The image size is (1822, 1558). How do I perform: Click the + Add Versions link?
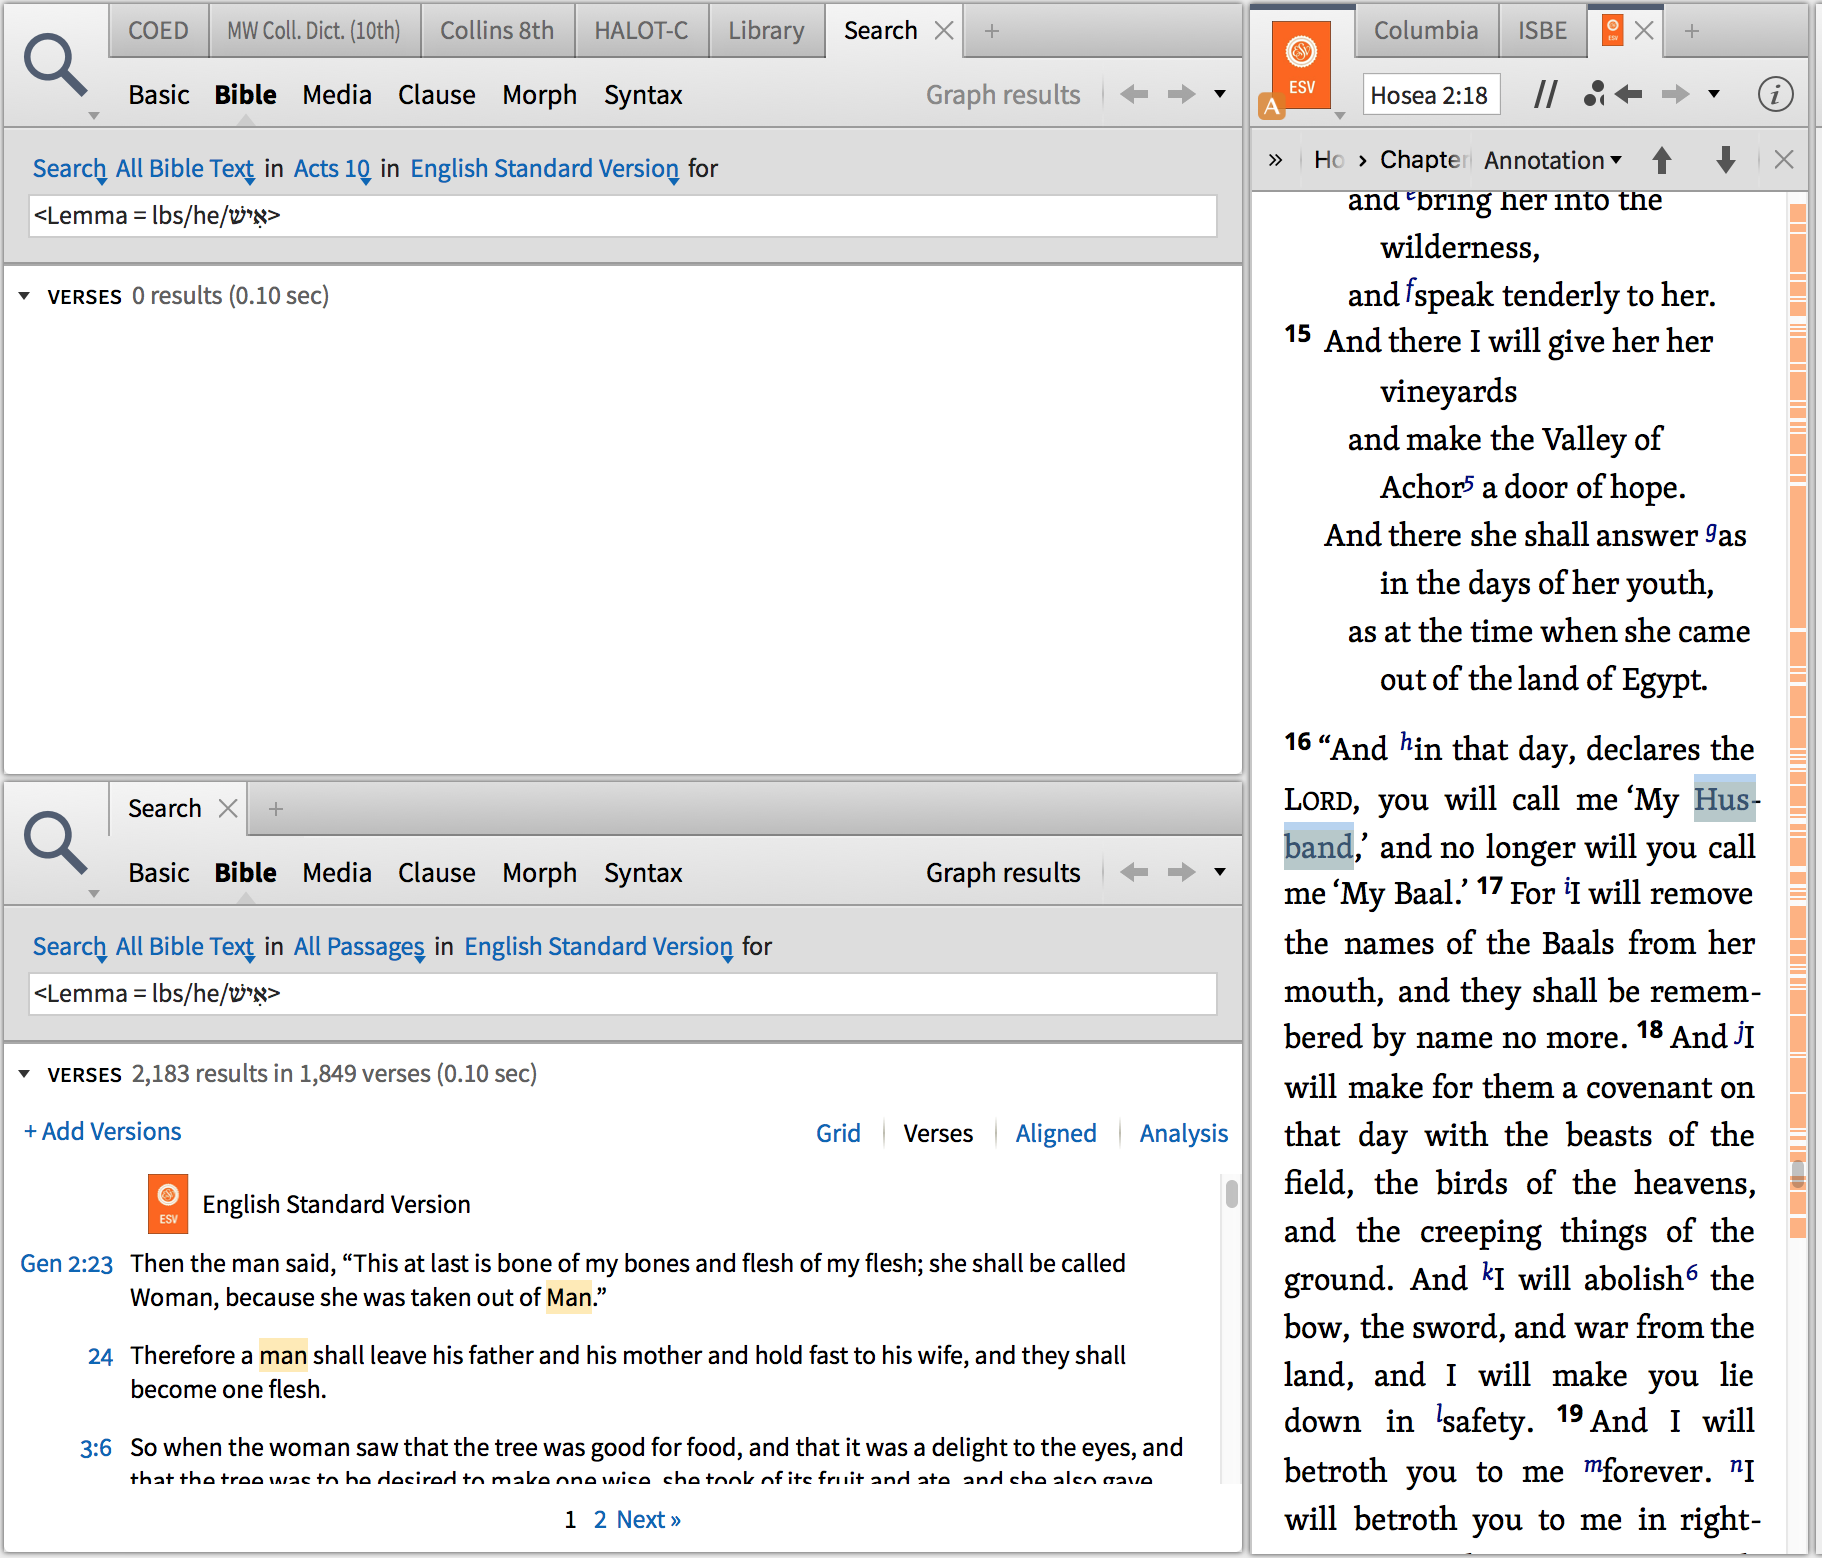[x=103, y=1132]
